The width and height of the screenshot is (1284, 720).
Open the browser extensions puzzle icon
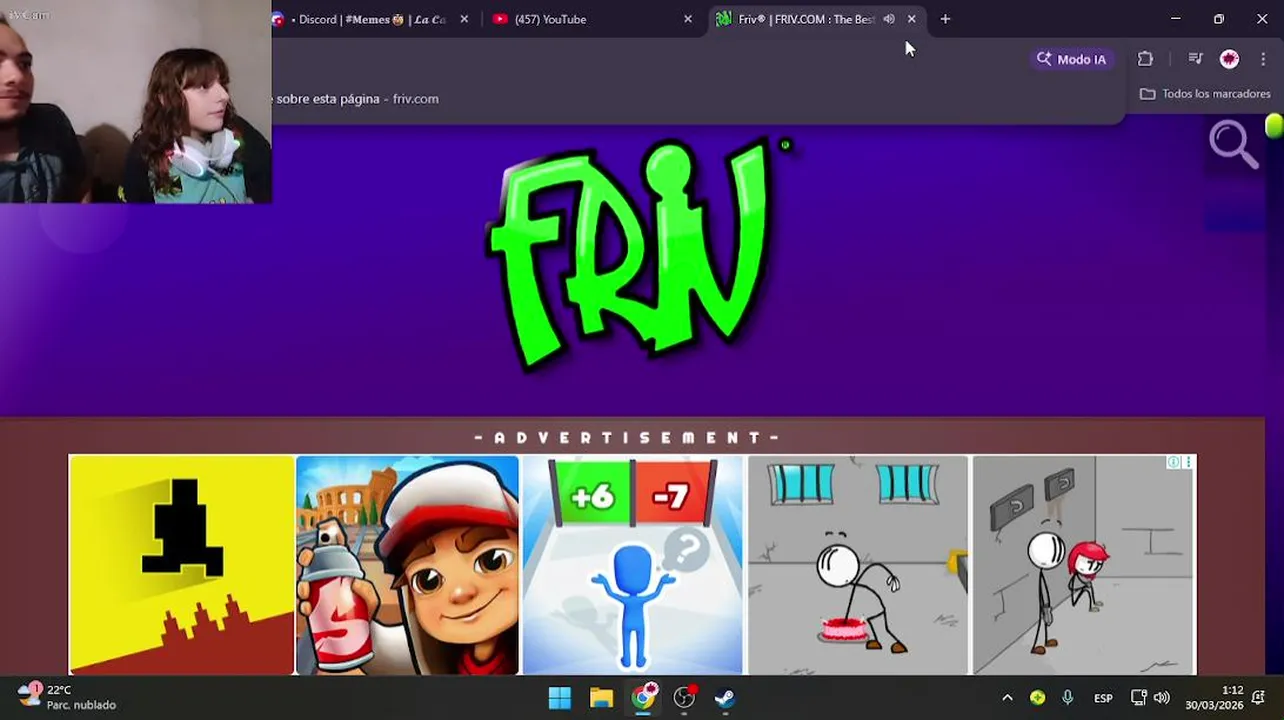(1145, 59)
